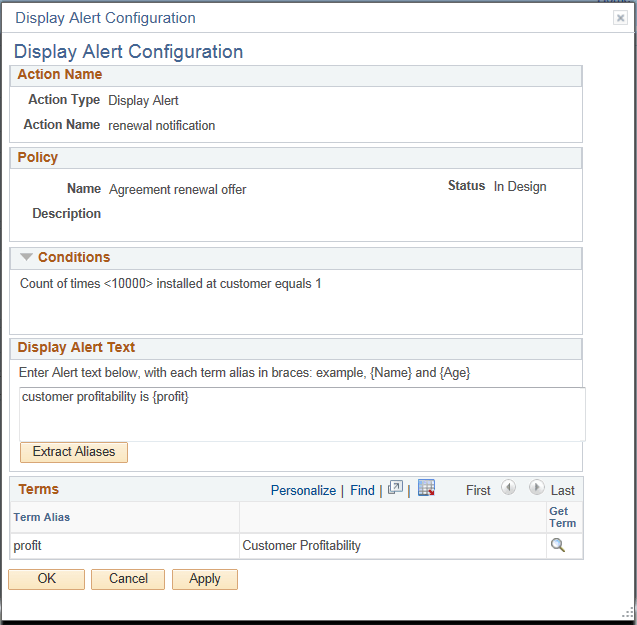Screen dimensions: 637x625
Task: Click the Display Alert Text section header
Action: 296,348
